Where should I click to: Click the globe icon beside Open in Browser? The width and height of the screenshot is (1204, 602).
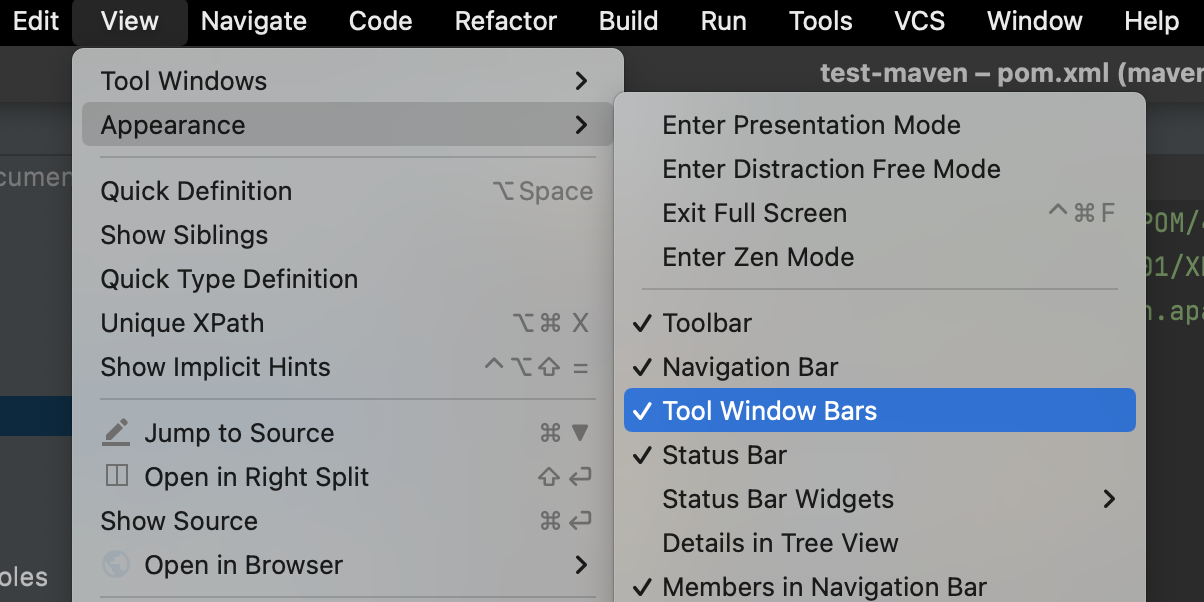pos(117,565)
